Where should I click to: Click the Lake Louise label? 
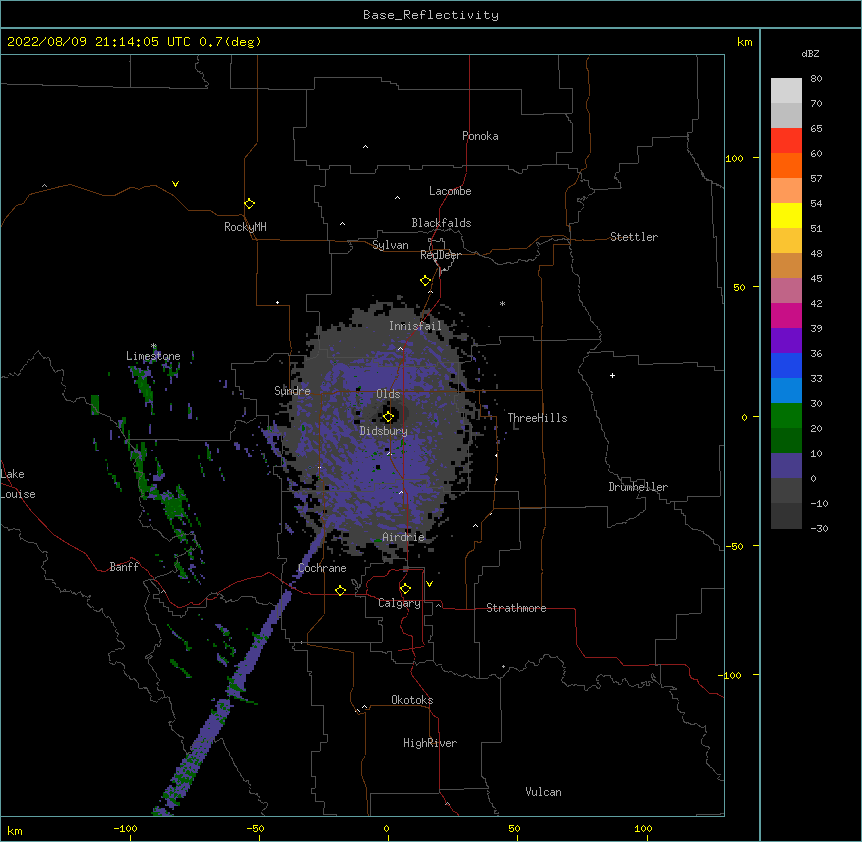(18, 484)
